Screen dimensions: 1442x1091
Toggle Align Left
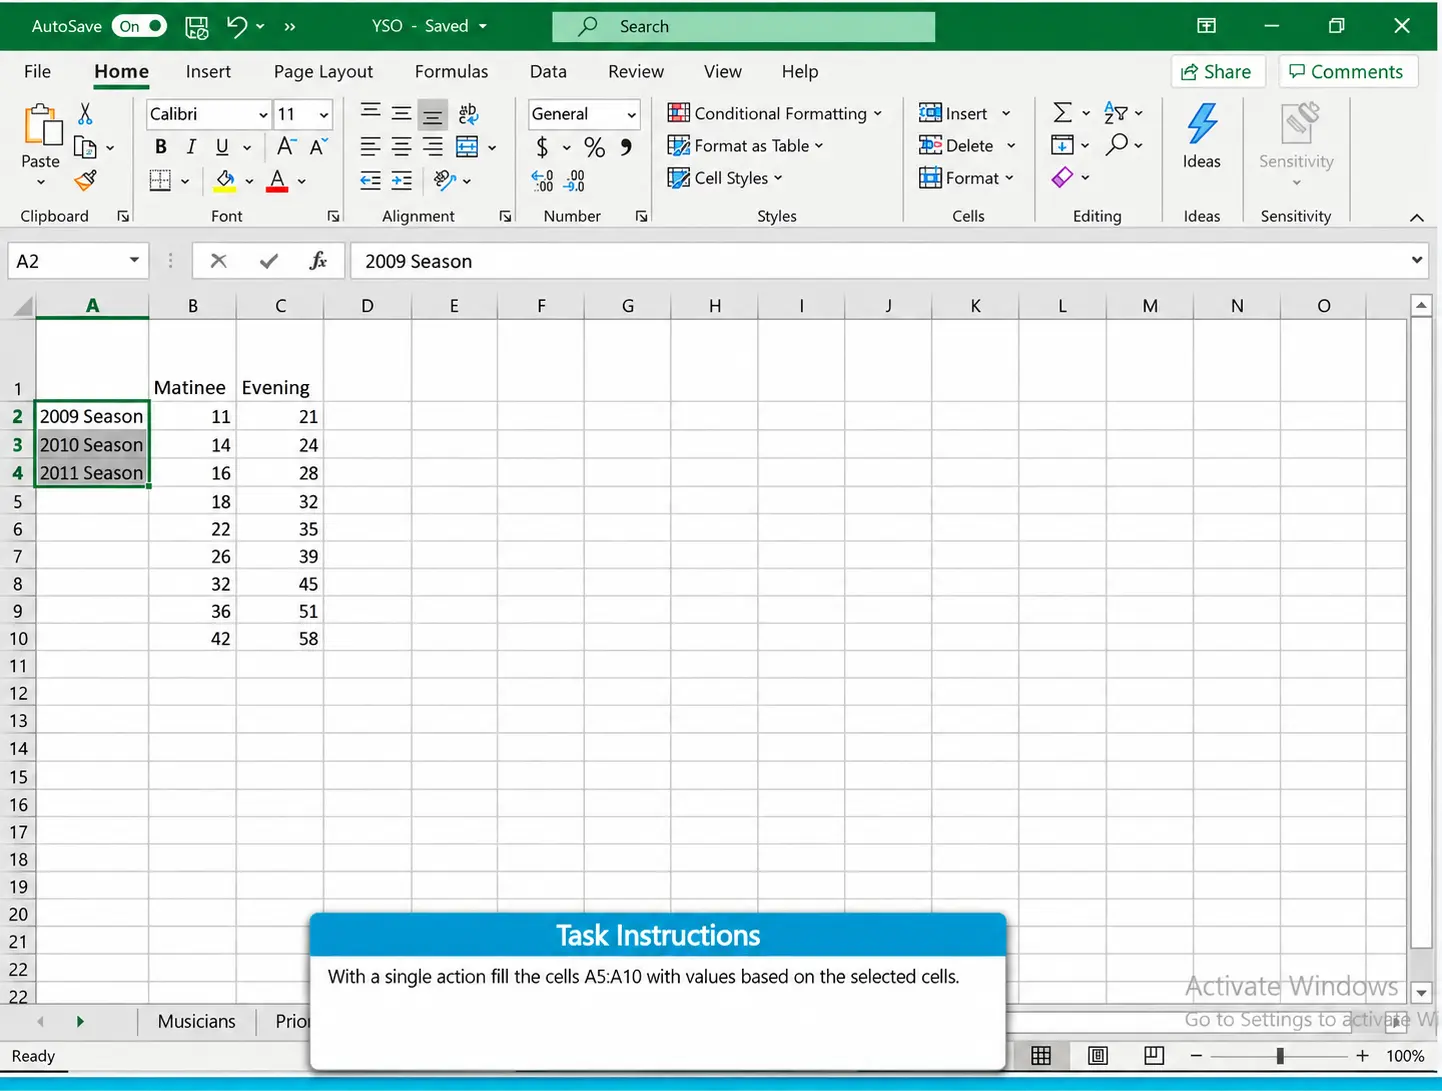click(x=370, y=147)
